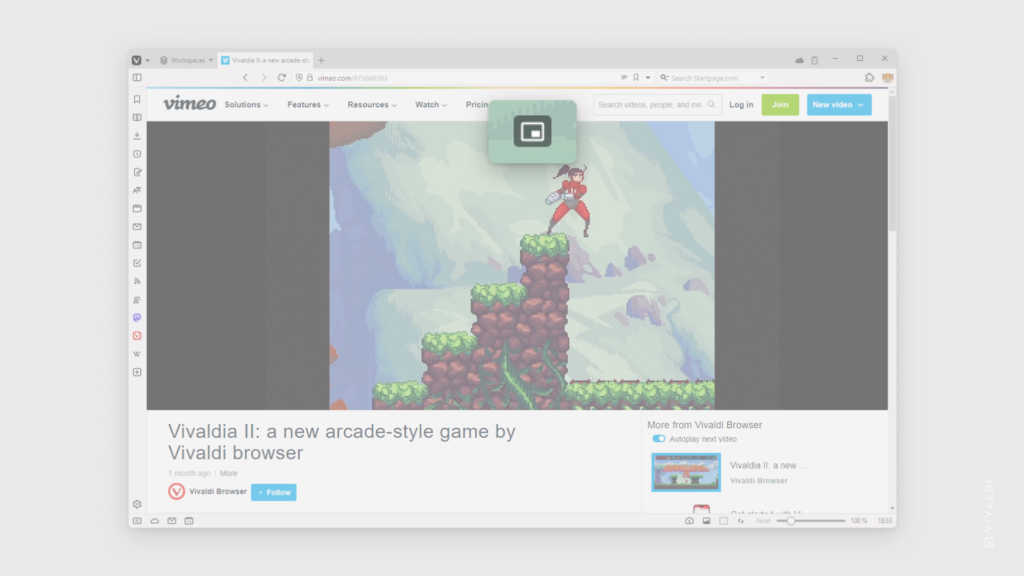Open the History panel icon
This screenshot has height=576, width=1024.
[x=137, y=154]
